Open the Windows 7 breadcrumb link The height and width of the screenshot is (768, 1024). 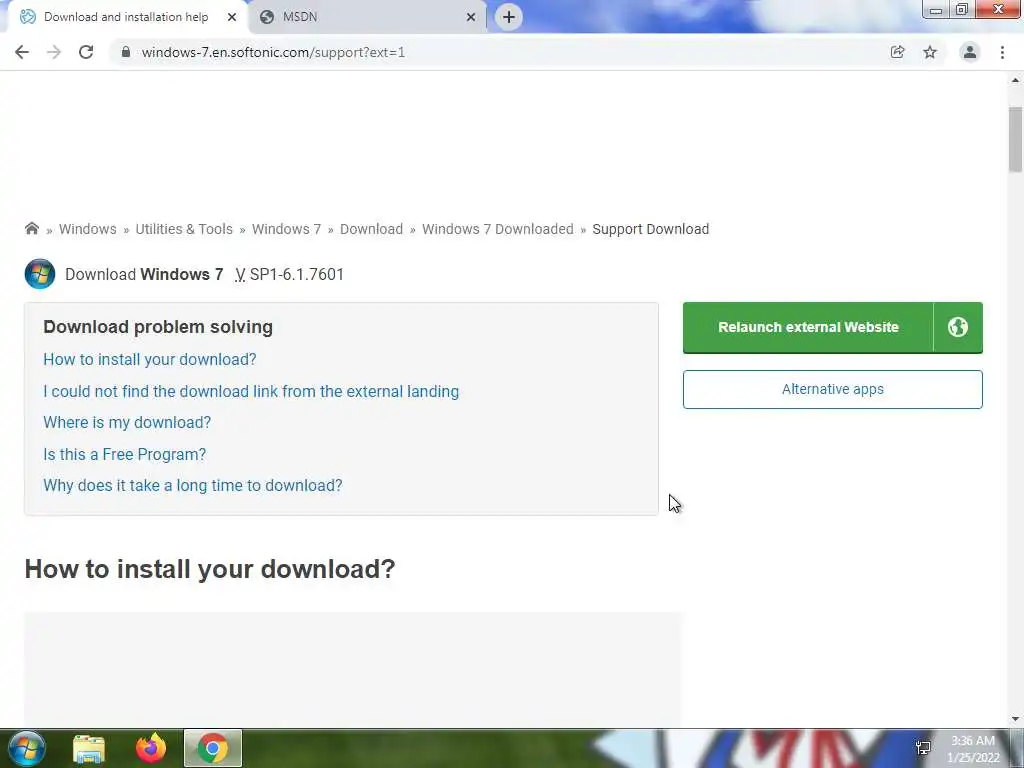click(x=287, y=229)
